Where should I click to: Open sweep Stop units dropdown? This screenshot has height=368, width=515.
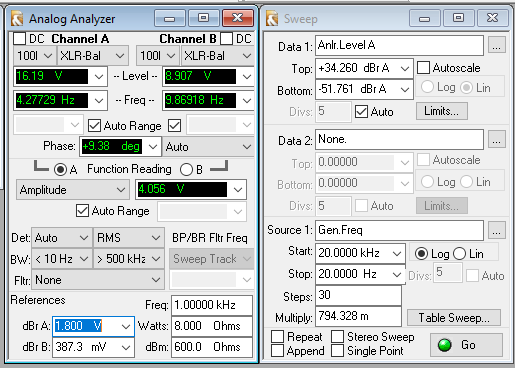[397, 274]
